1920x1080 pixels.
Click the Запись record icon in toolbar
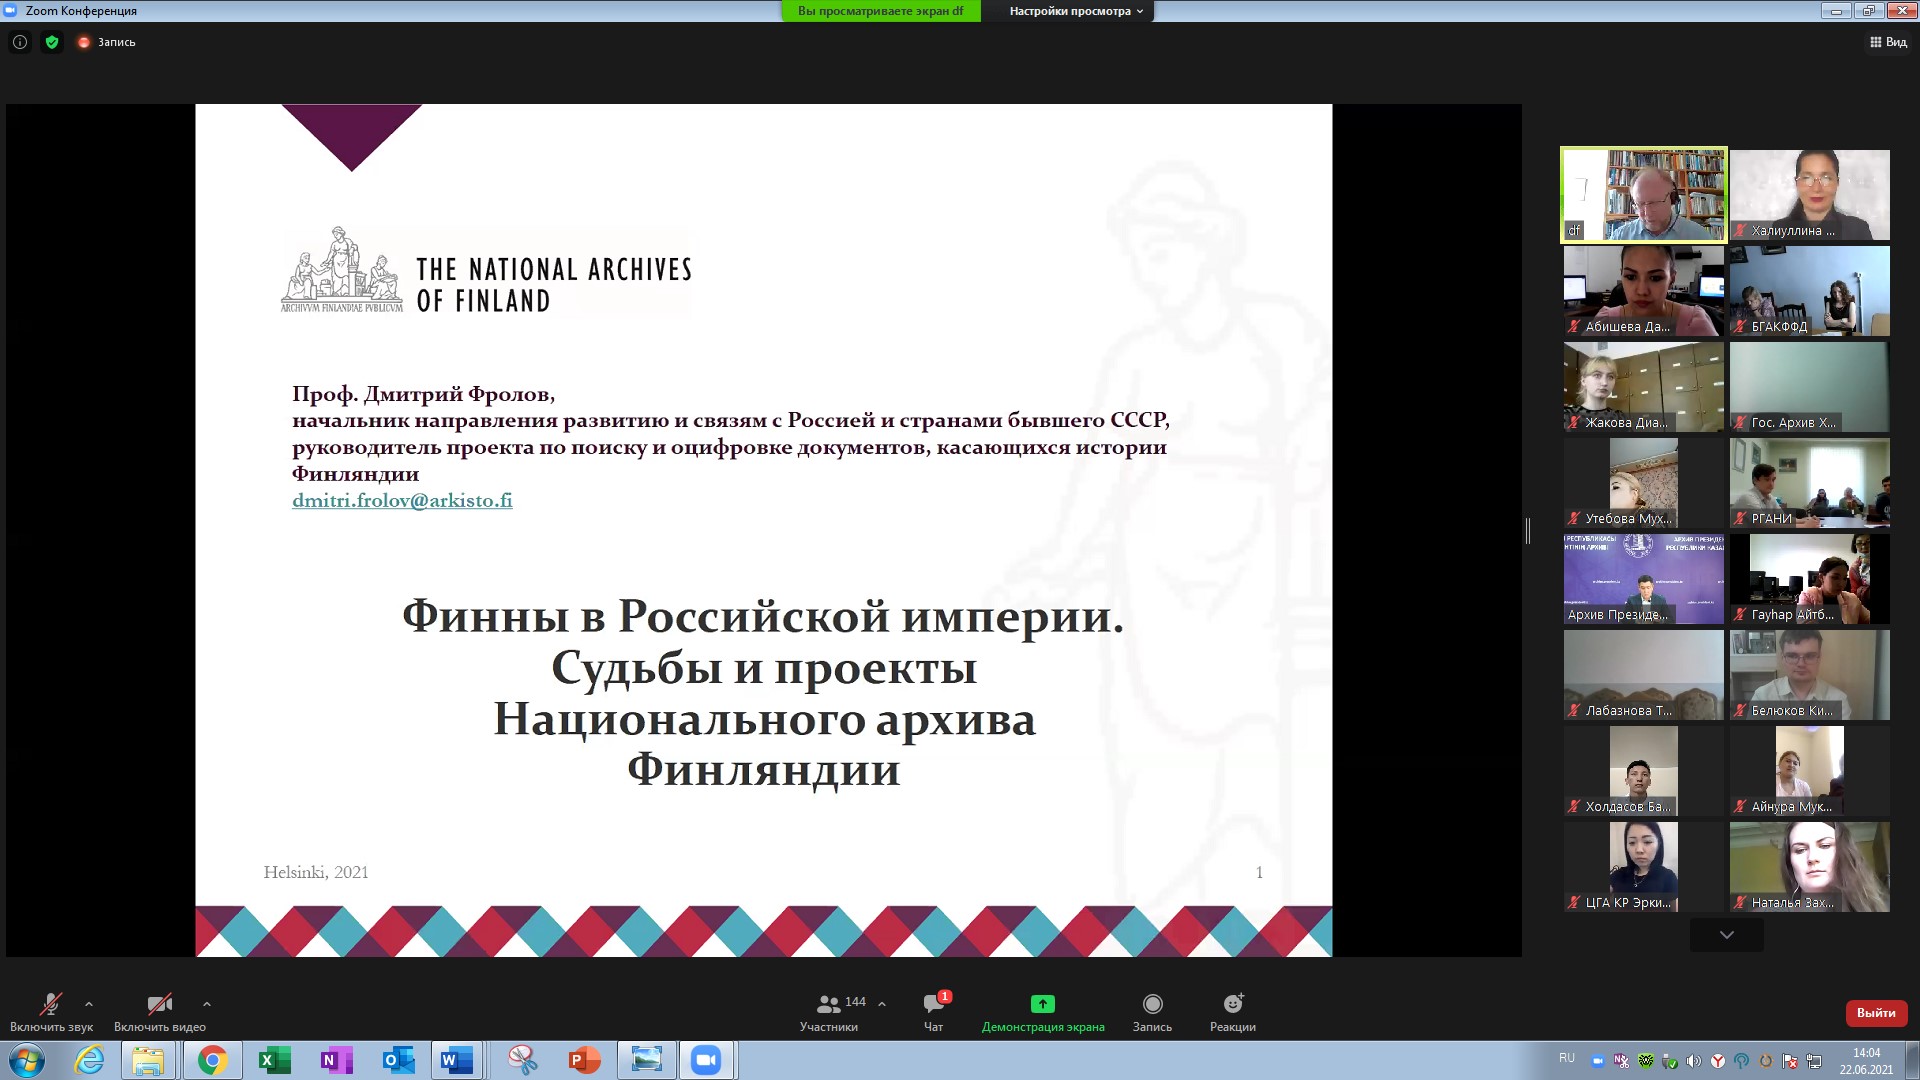tap(1152, 1003)
